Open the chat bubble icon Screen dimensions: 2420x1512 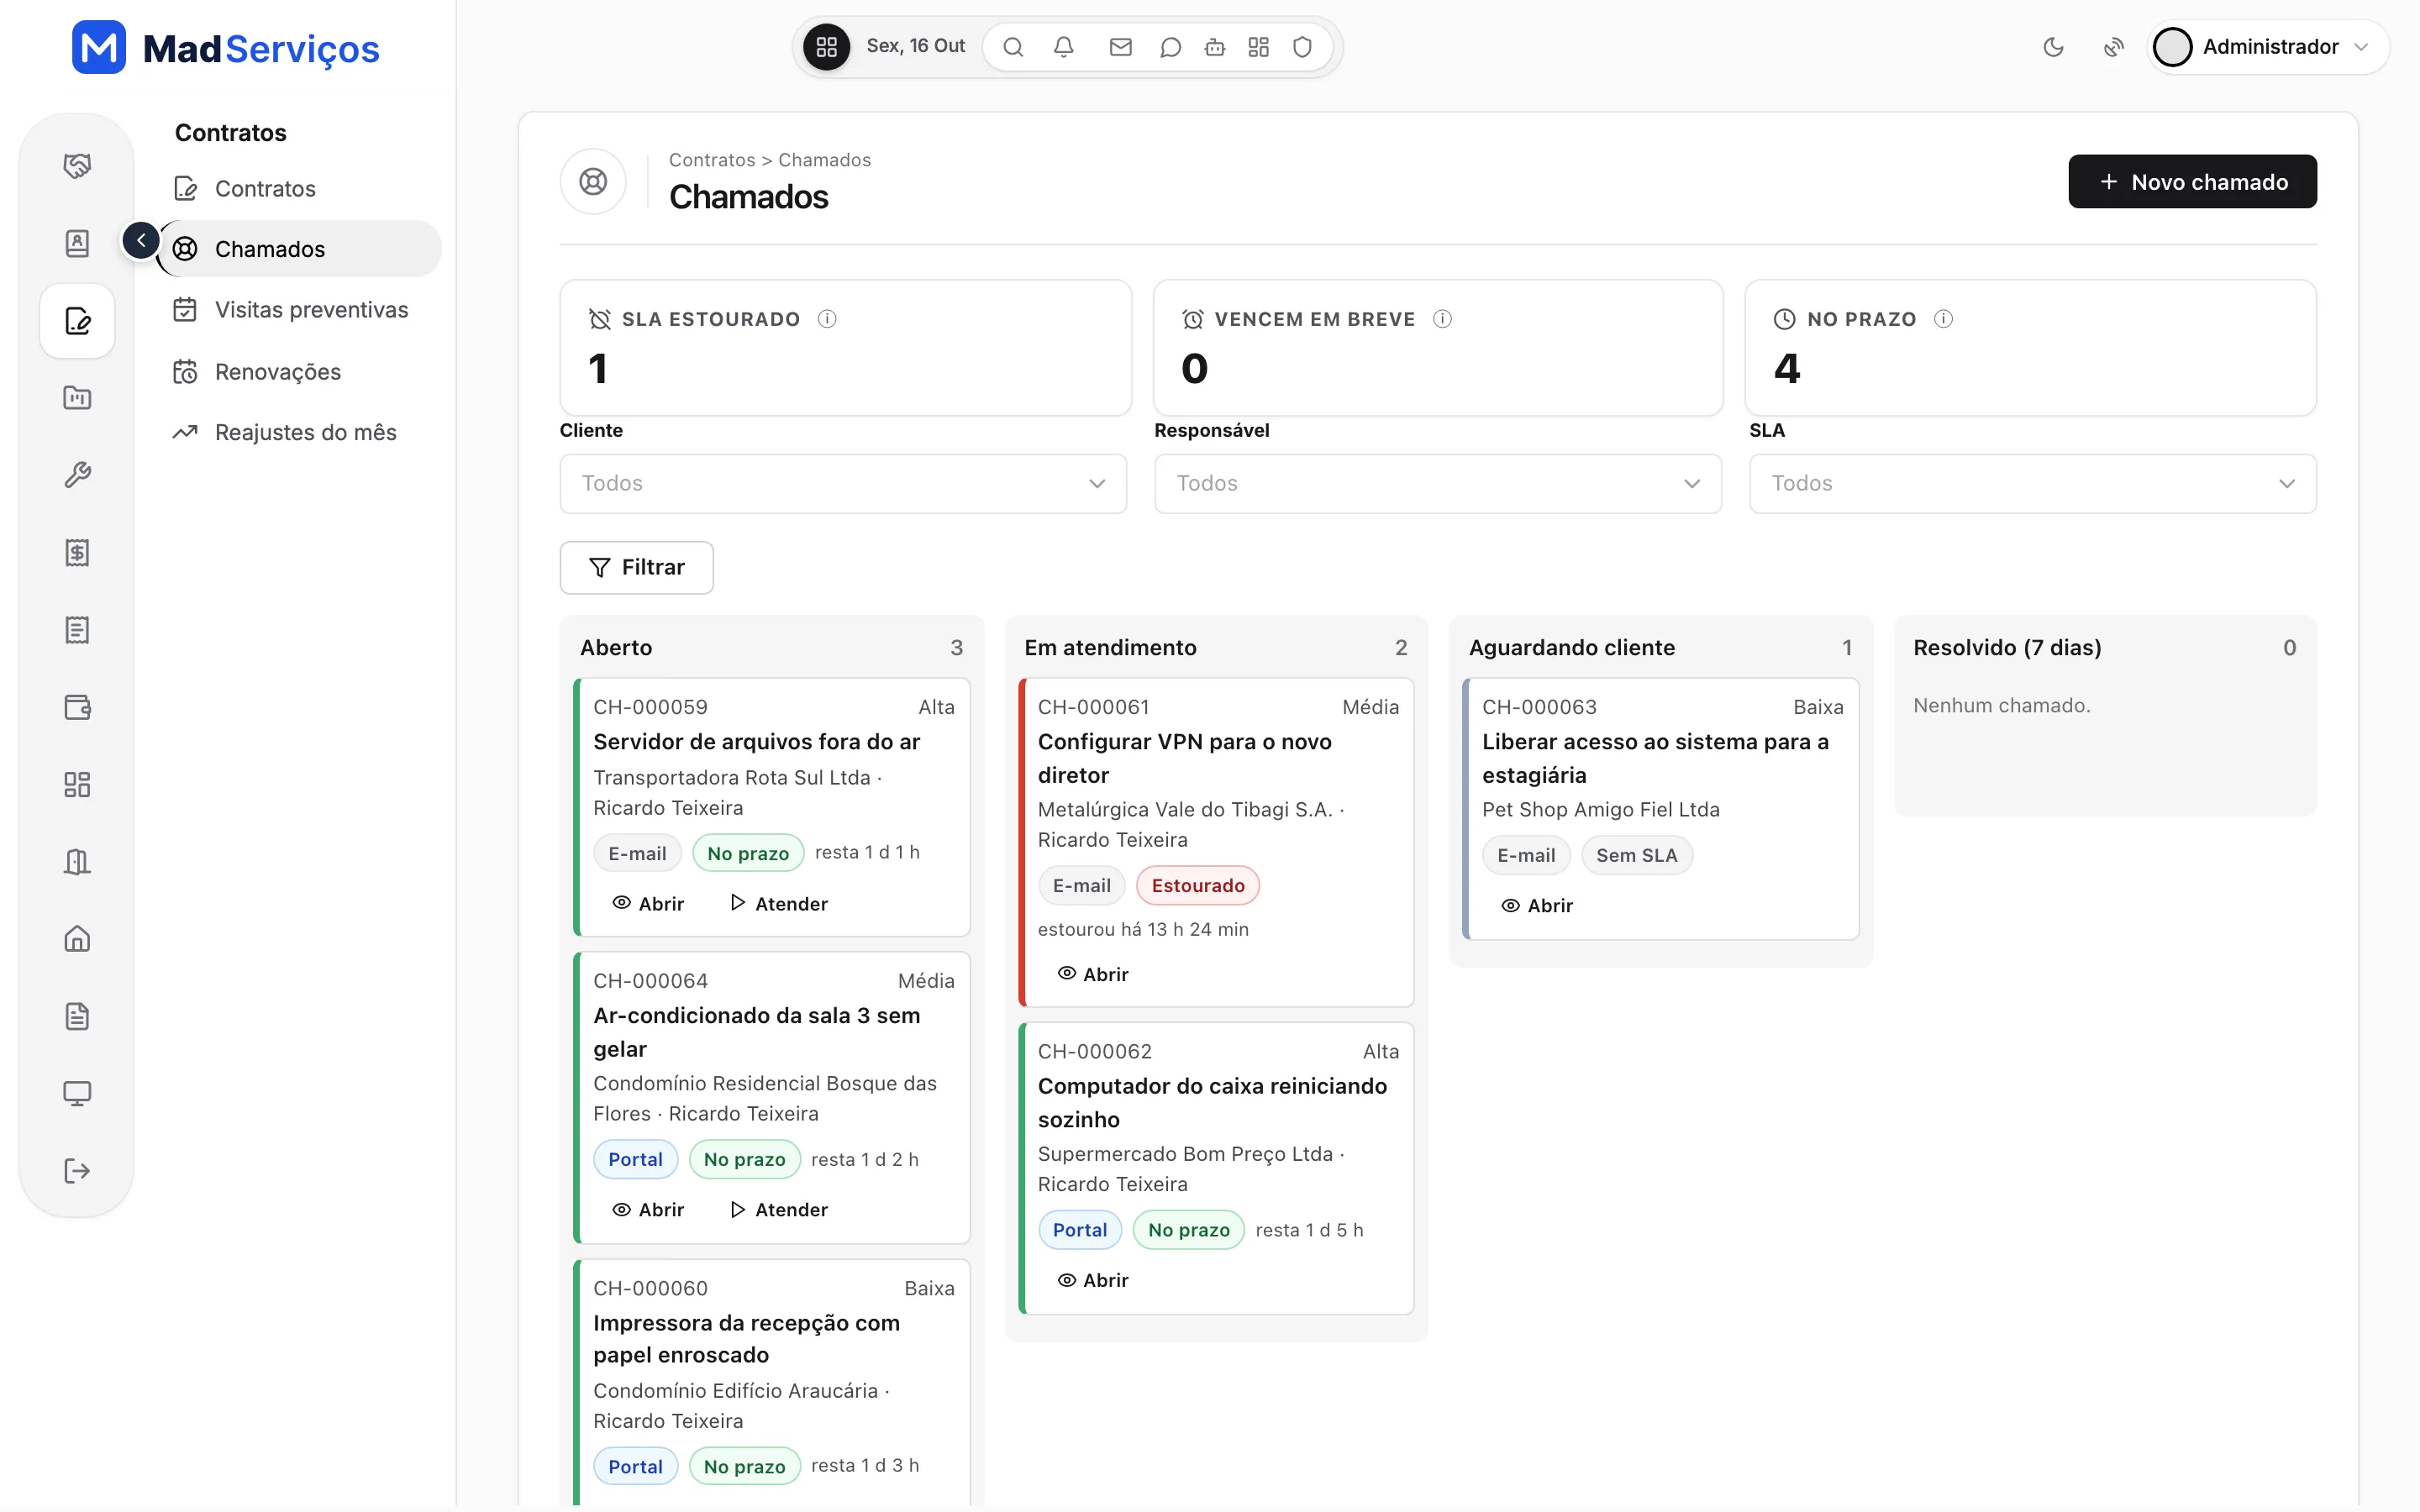pos(1170,47)
